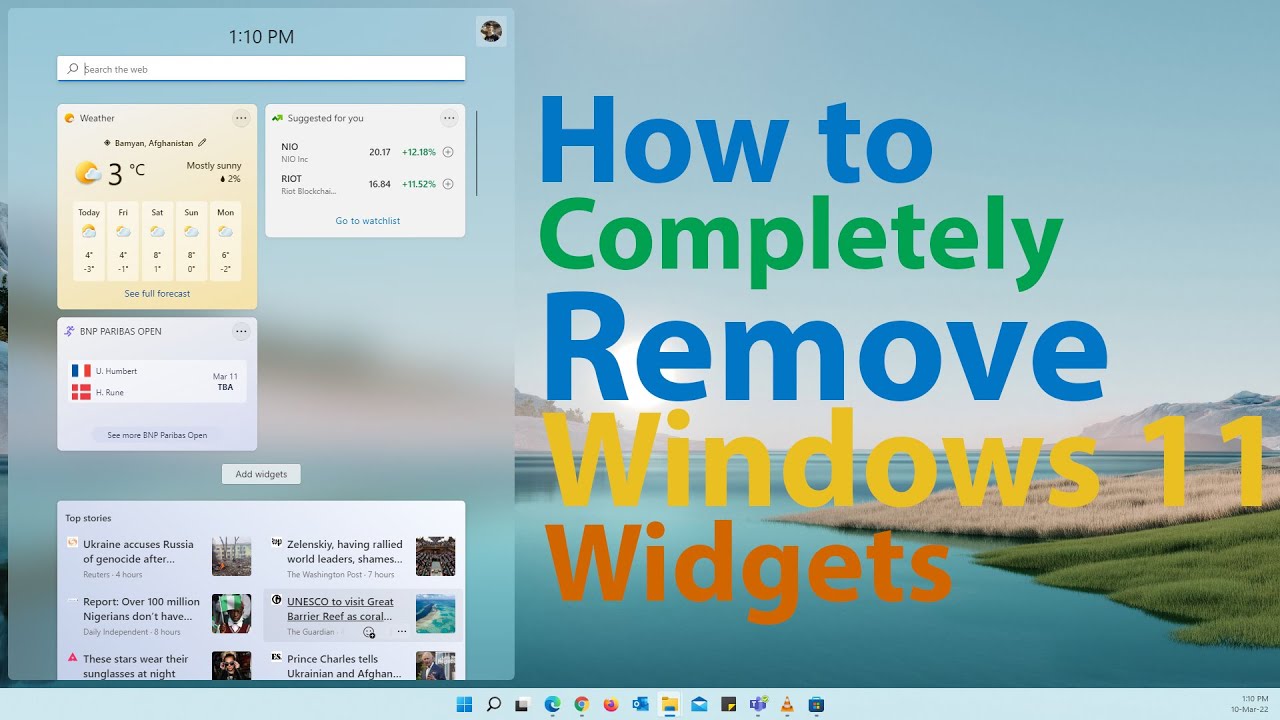1280x720 pixels.
Task: Click The Washington Post source logo
Action: pyautogui.click(x=277, y=543)
